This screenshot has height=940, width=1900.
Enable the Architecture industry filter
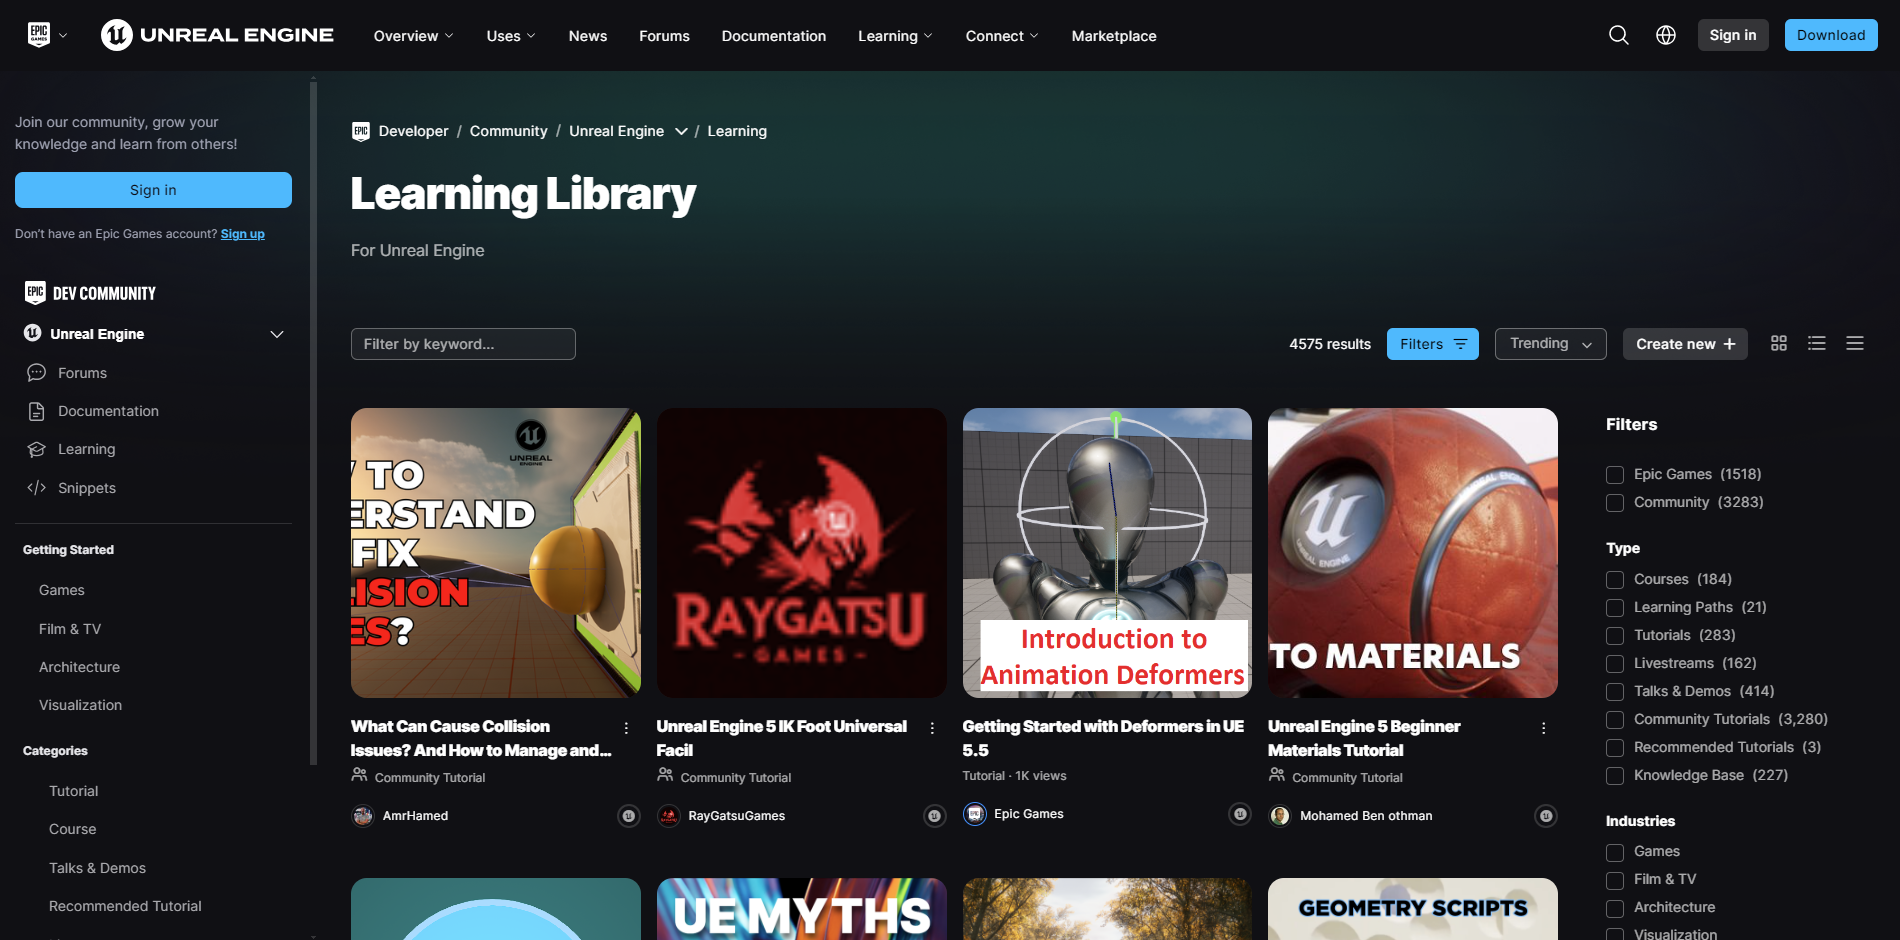[x=1615, y=908]
